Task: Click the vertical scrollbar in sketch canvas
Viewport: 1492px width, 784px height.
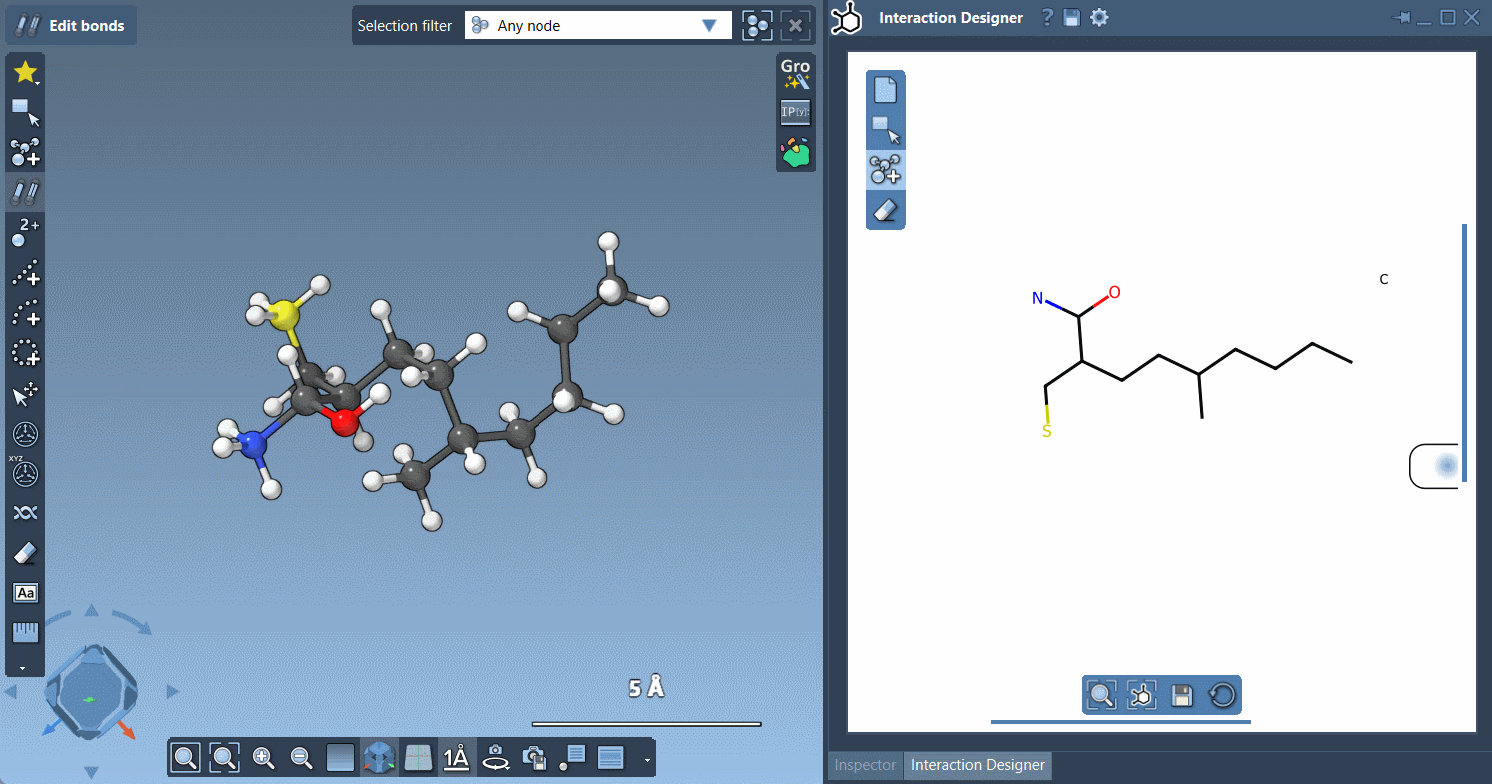Action: coord(1464,352)
